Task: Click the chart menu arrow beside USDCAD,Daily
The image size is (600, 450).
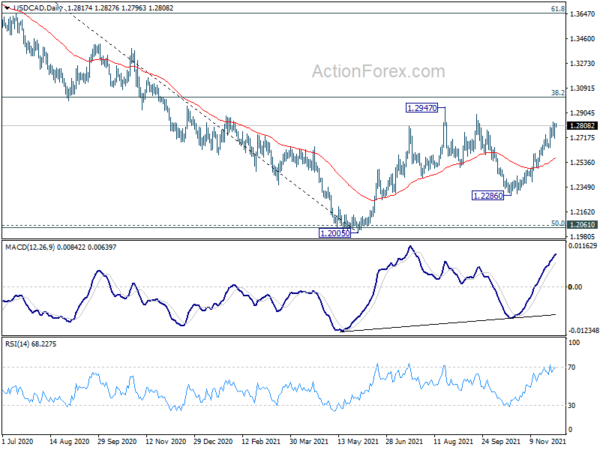Action: pyautogui.click(x=7, y=8)
